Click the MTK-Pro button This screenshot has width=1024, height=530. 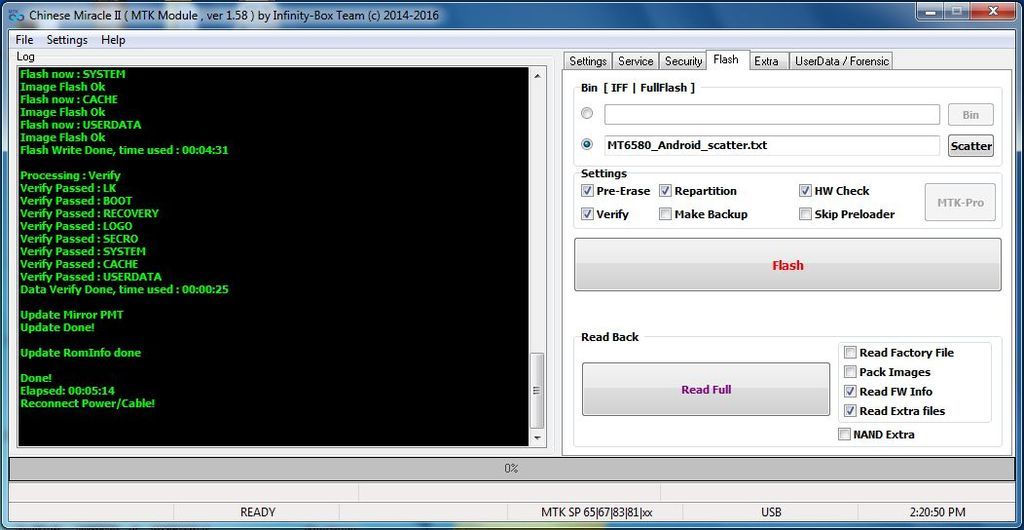coord(960,203)
